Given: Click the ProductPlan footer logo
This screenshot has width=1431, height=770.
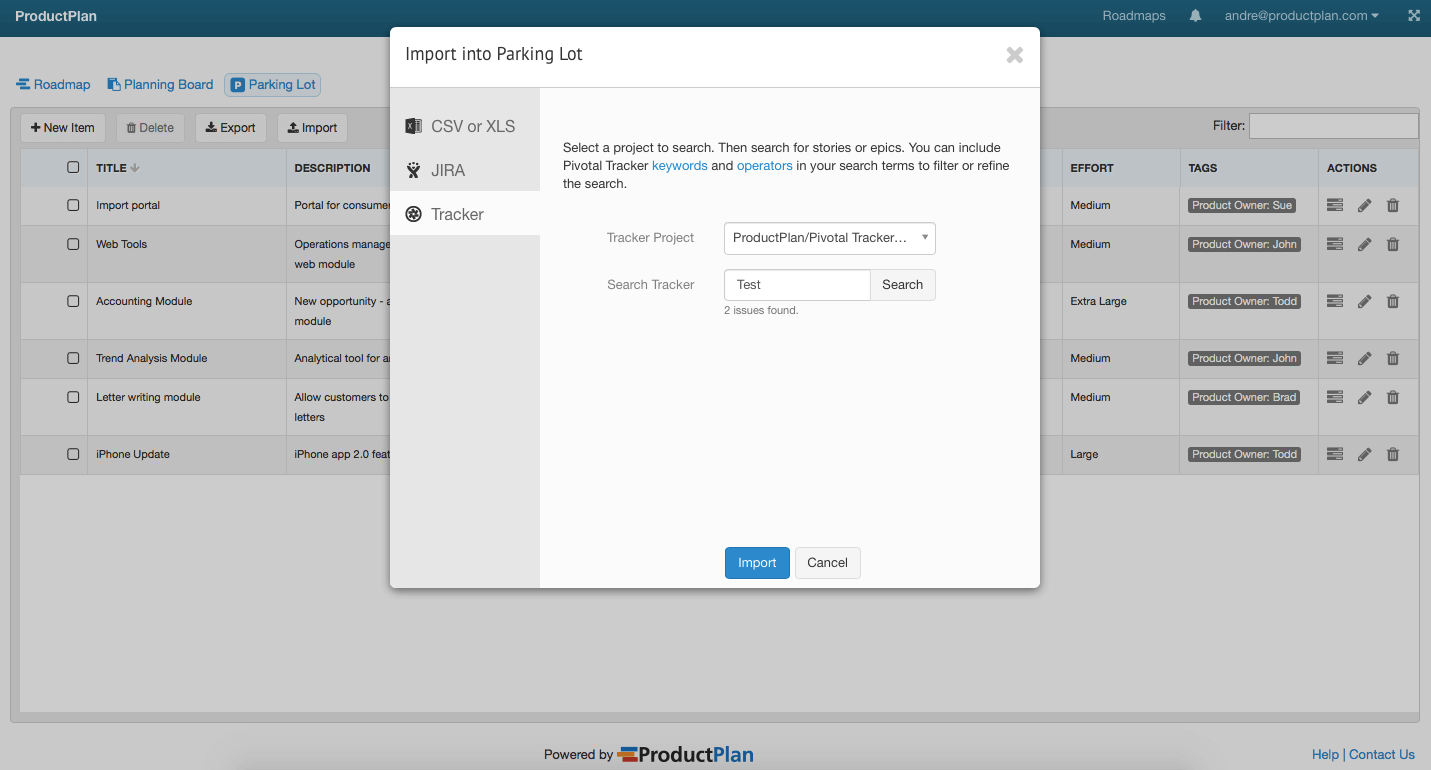Looking at the screenshot, I should [686, 755].
